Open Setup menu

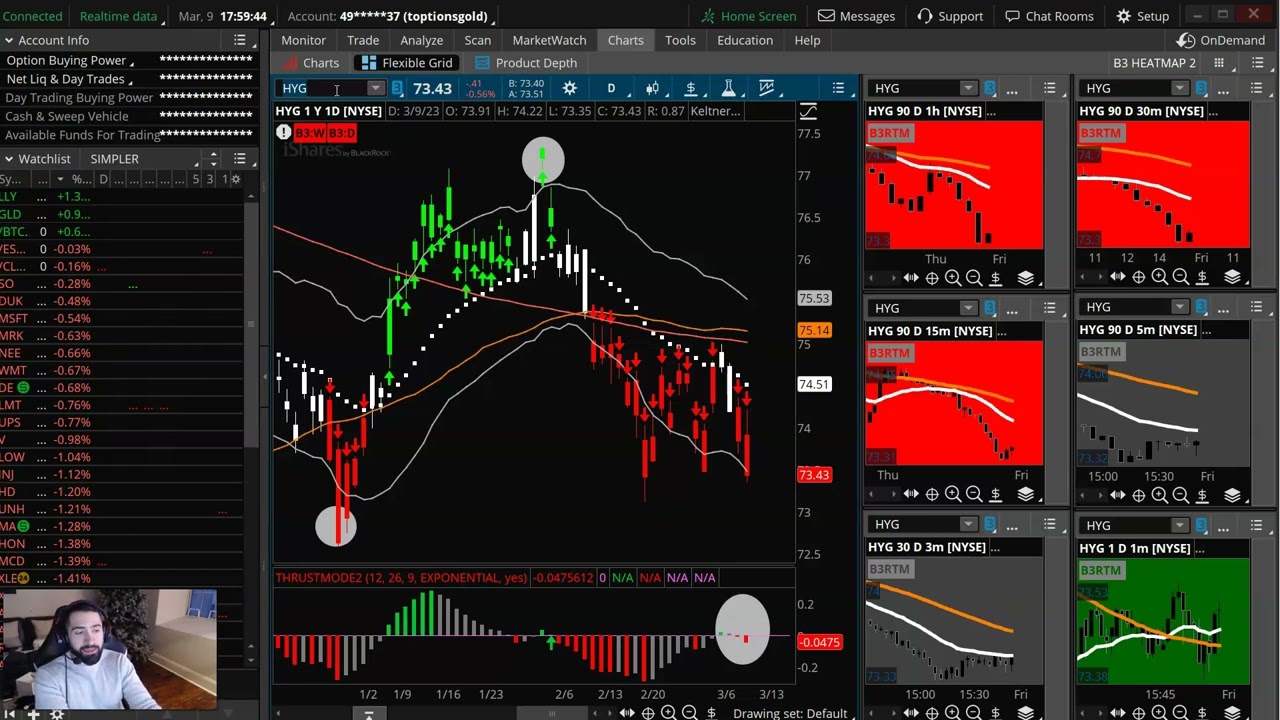pos(1142,16)
